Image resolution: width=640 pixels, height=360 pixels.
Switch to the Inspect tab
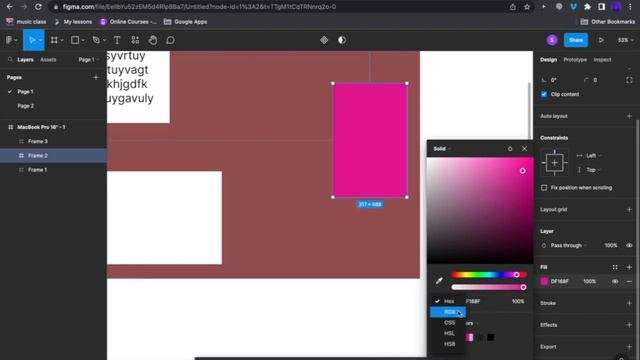coord(602,60)
